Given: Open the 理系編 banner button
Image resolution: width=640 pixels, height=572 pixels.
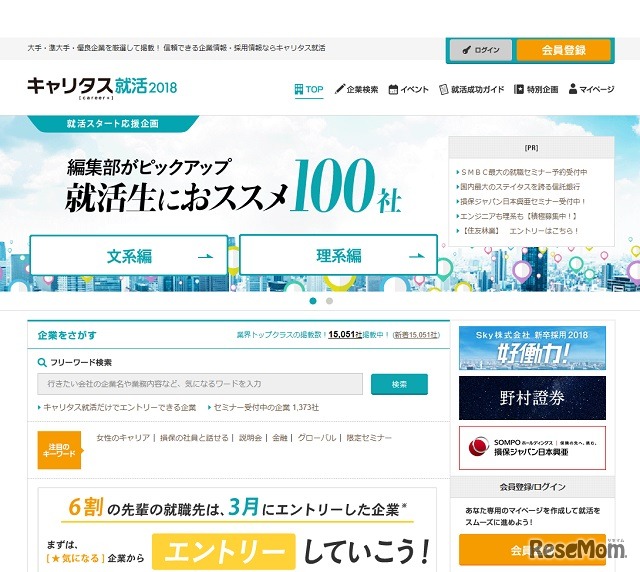Looking at the screenshot, I should 338,256.
